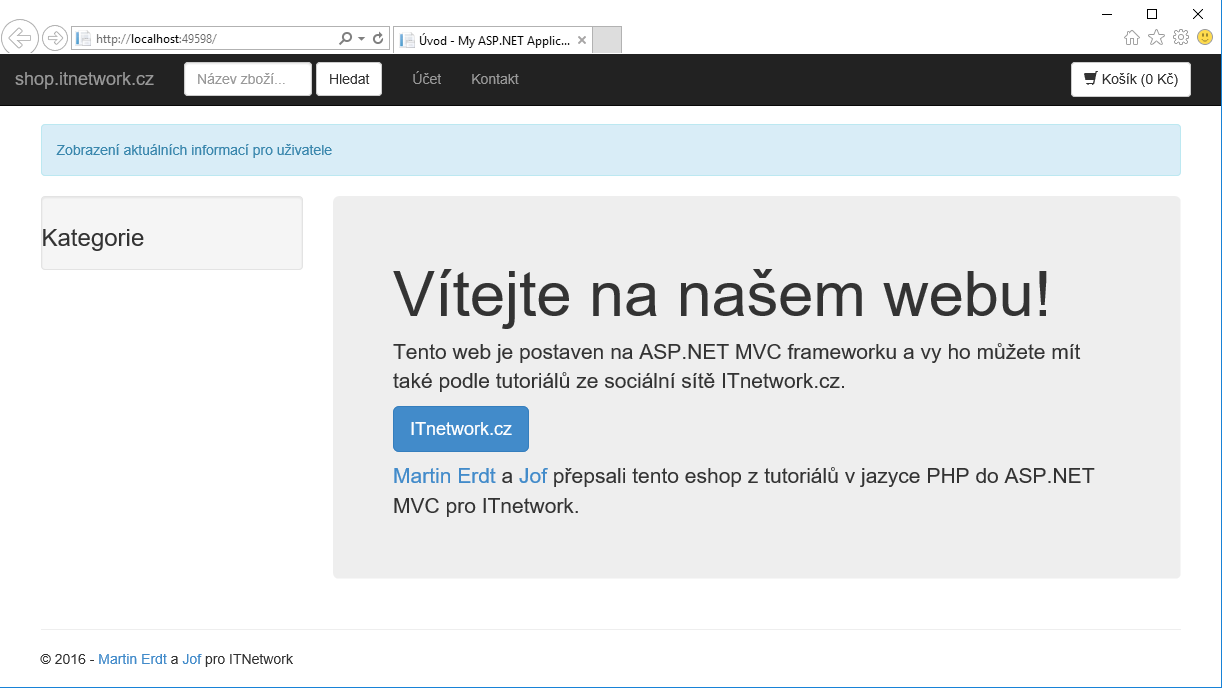Click the Hledat search button

[x=349, y=79]
